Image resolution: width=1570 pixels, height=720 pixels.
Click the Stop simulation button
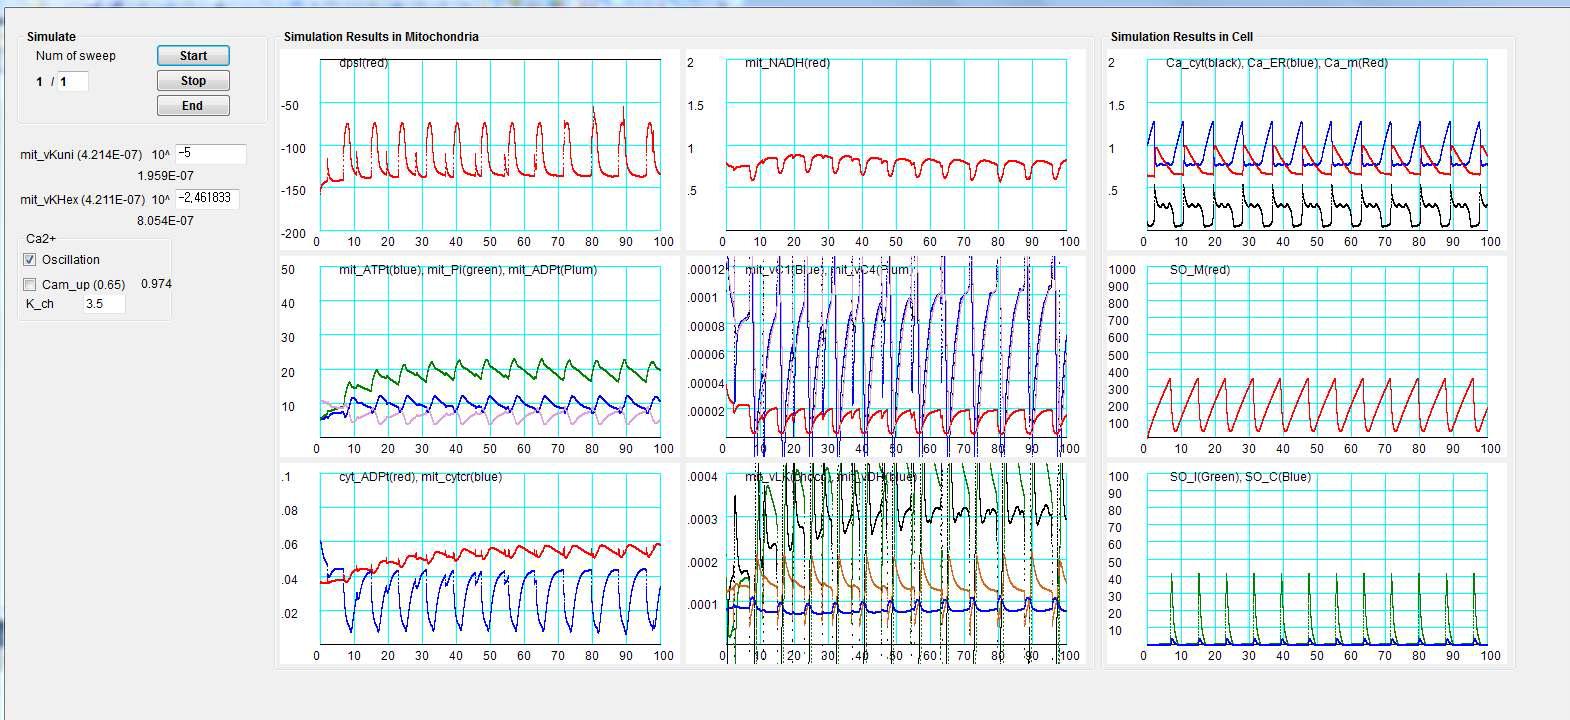point(193,81)
